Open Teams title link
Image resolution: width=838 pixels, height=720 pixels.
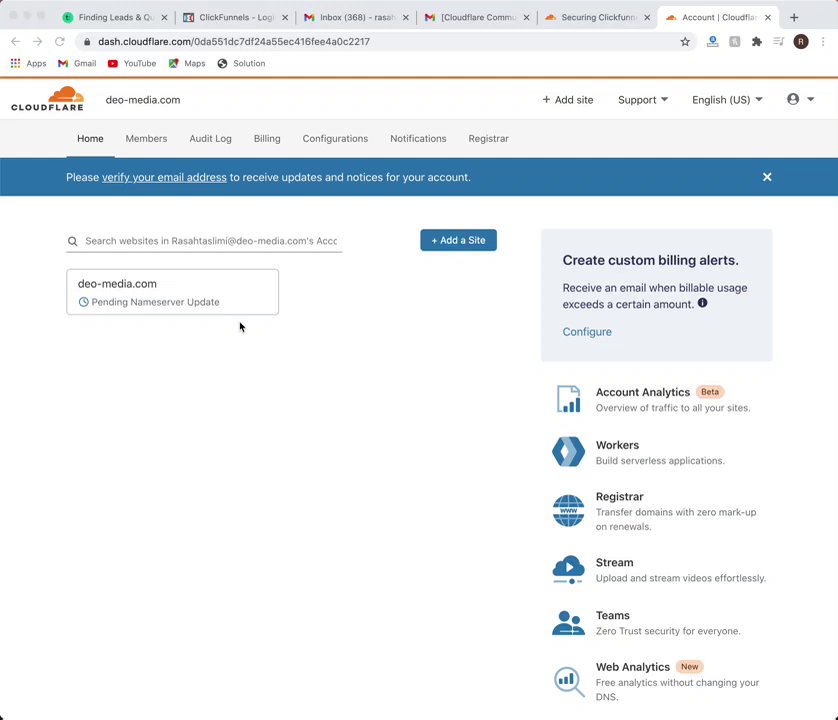coord(612,616)
